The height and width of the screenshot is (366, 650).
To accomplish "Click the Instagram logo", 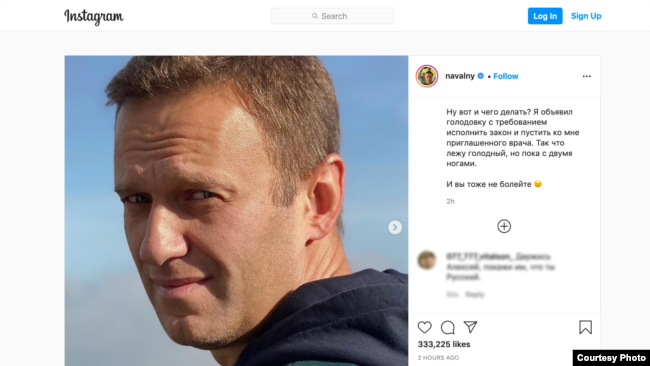I will 94,17.
